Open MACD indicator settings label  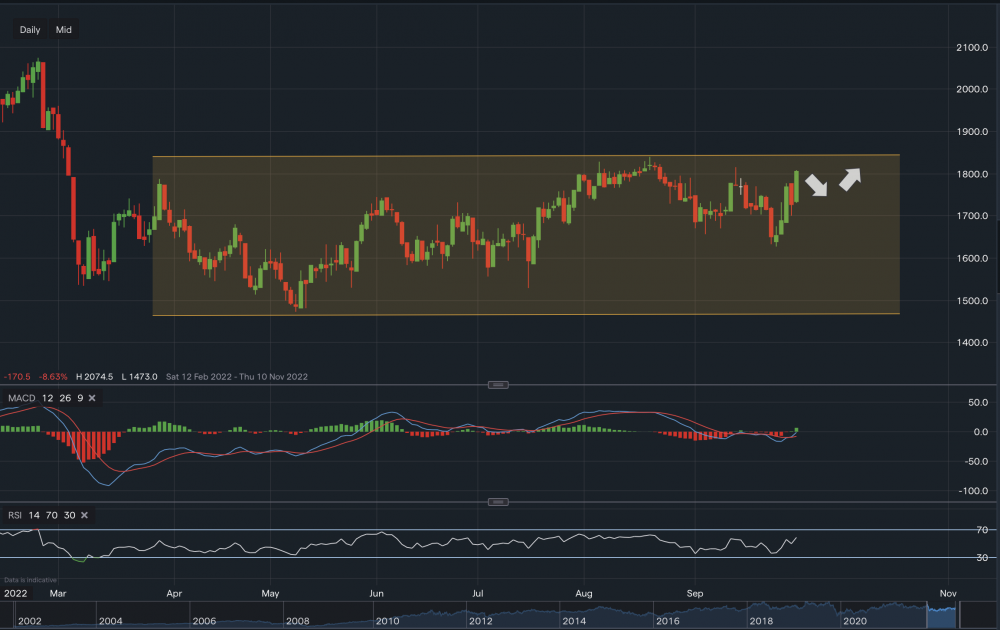(x=21, y=399)
